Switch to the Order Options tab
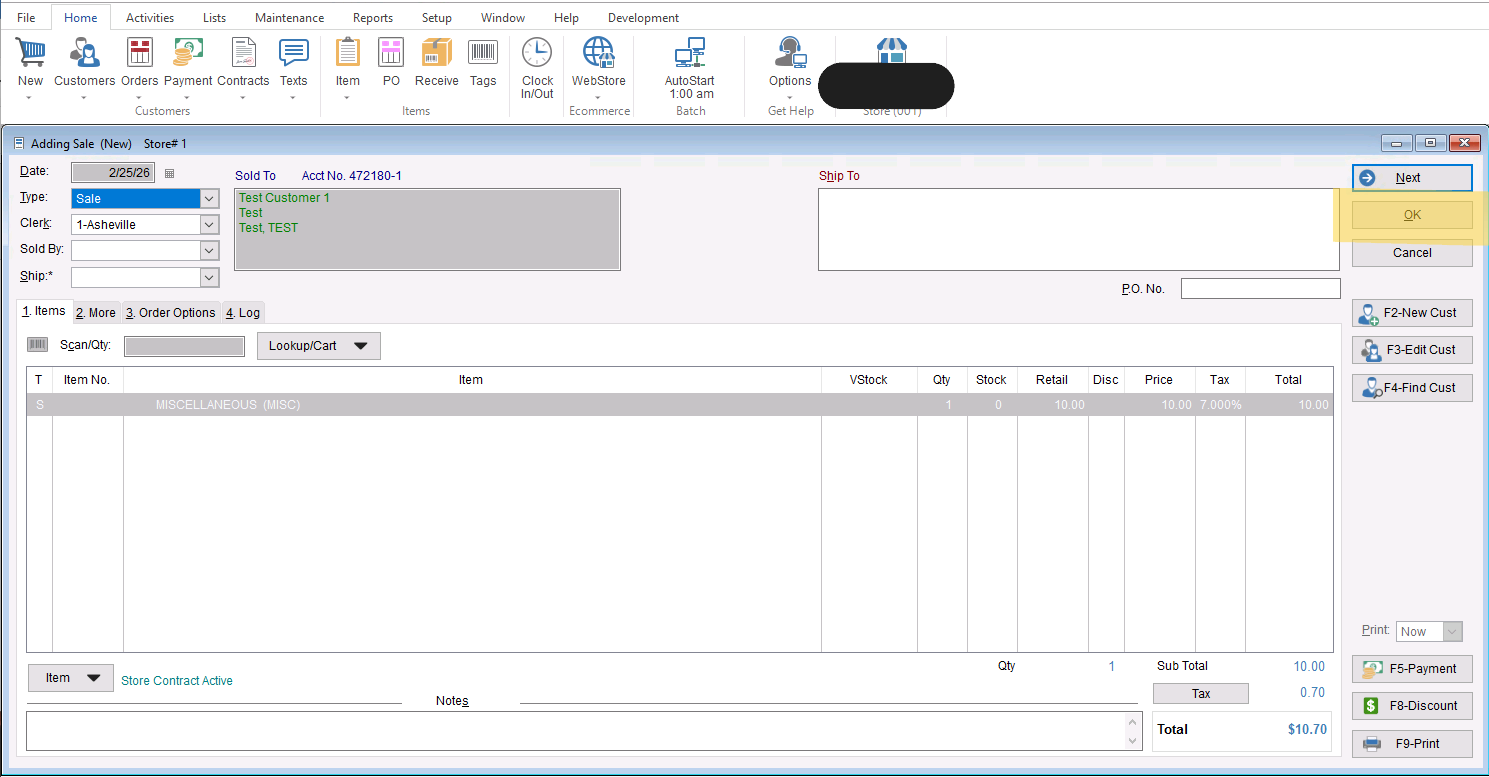 tap(170, 313)
